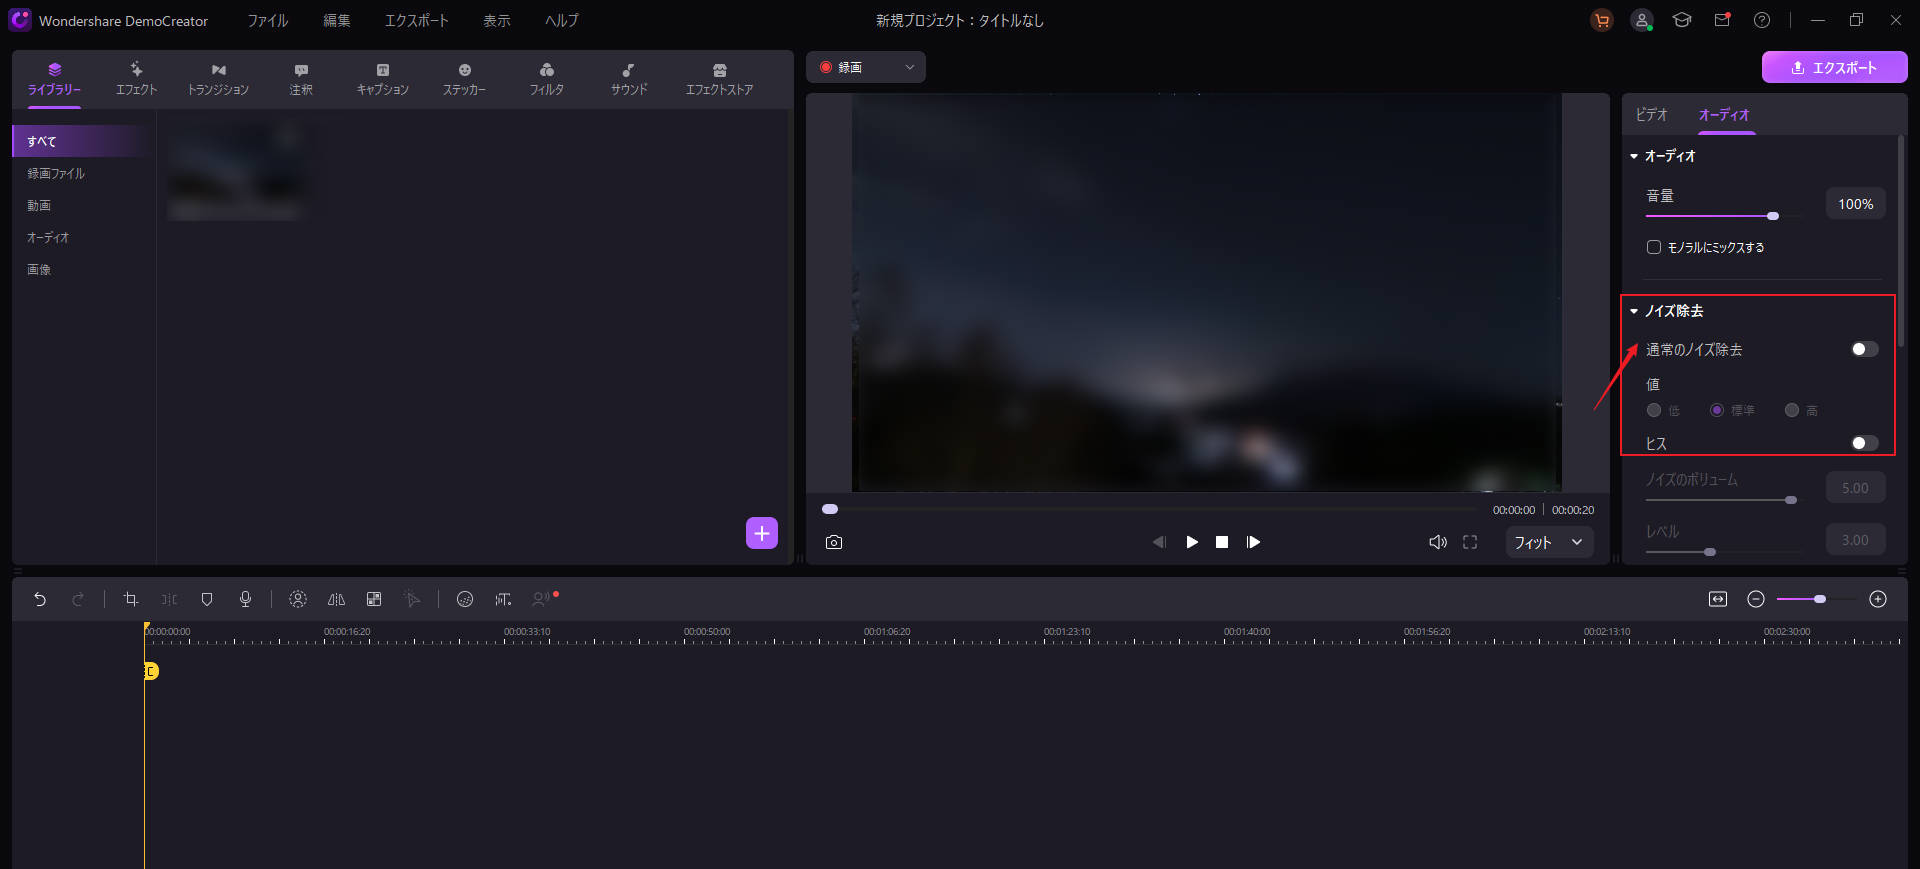The width and height of the screenshot is (1920, 869).
Task: Select 画像 category
Action: [39, 269]
